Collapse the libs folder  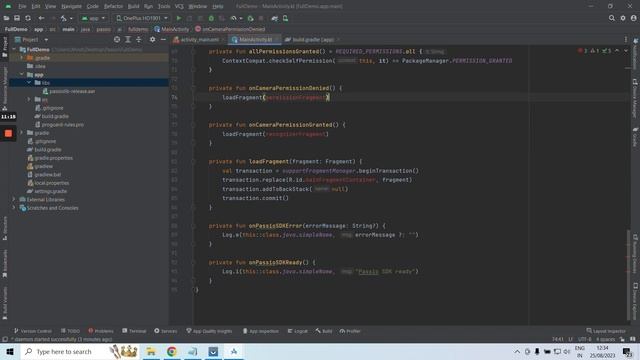(29, 83)
